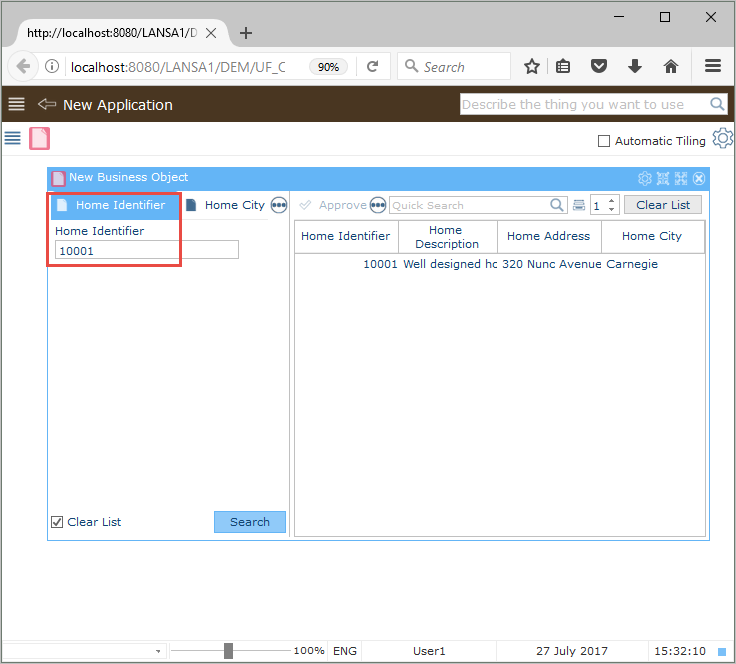Open more commands ellipsis beside Approve
Viewport: 736px width, 664px height.
[378, 205]
